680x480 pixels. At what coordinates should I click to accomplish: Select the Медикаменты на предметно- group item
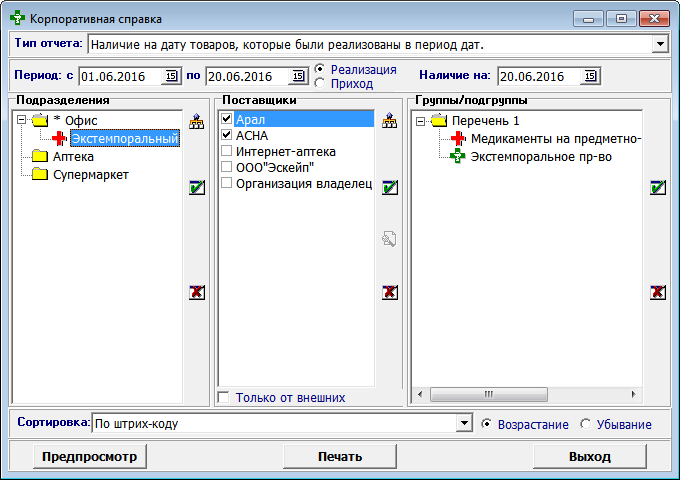tap(556, 139)
